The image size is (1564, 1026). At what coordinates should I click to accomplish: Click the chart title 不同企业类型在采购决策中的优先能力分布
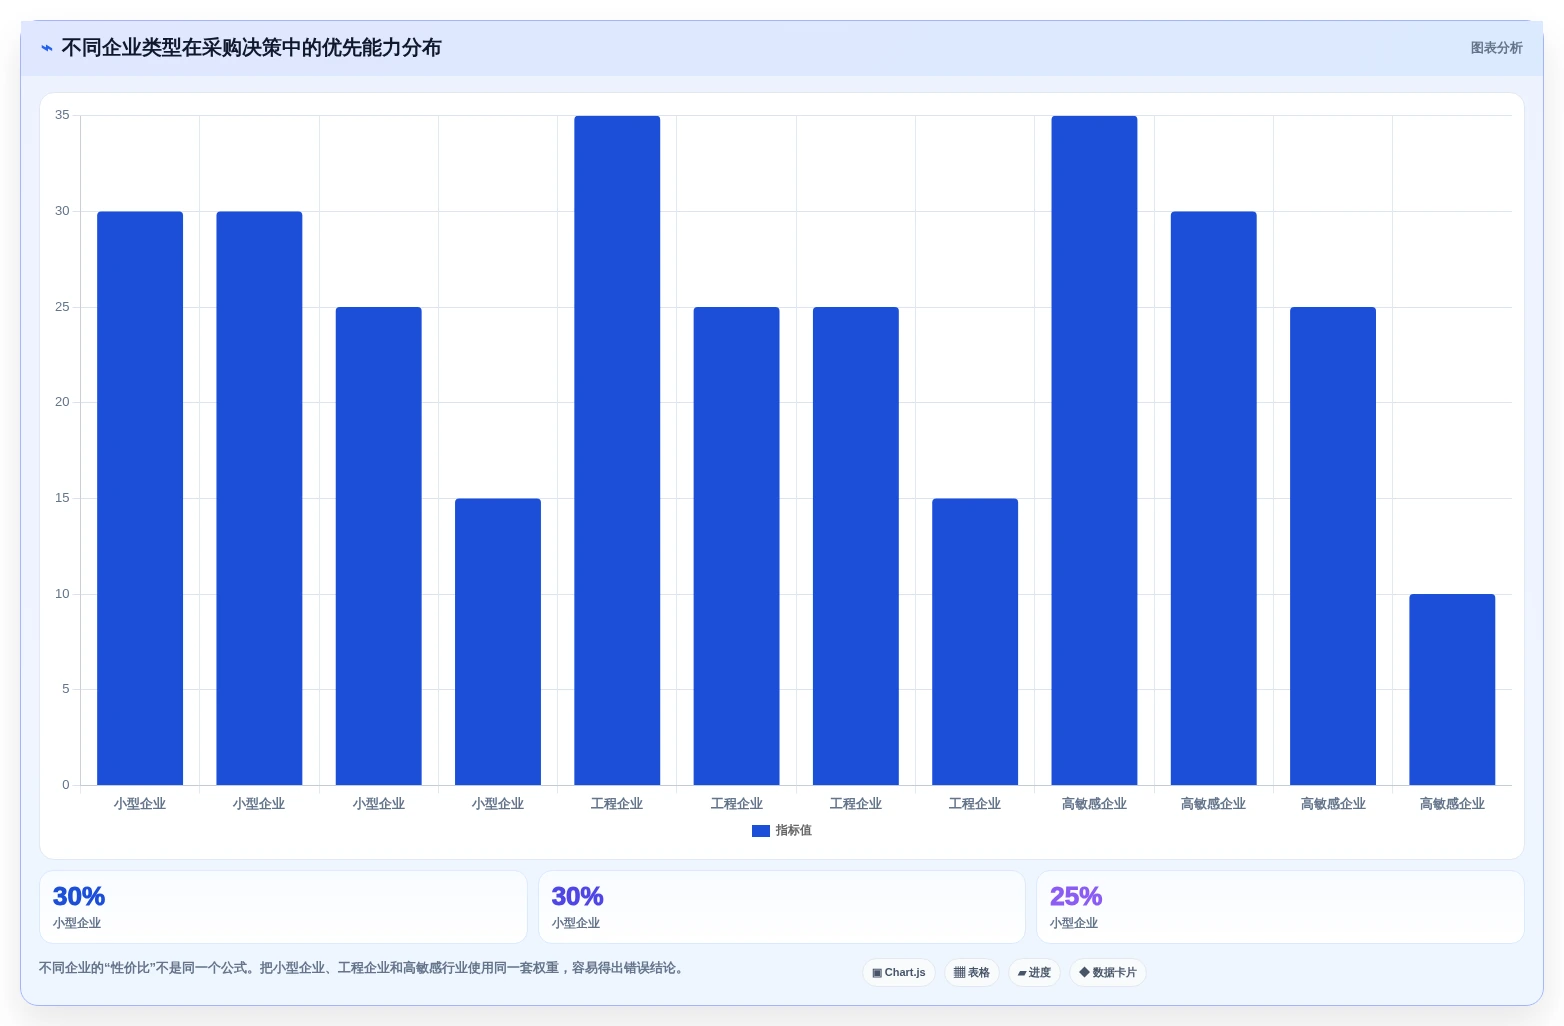point(251,48)
